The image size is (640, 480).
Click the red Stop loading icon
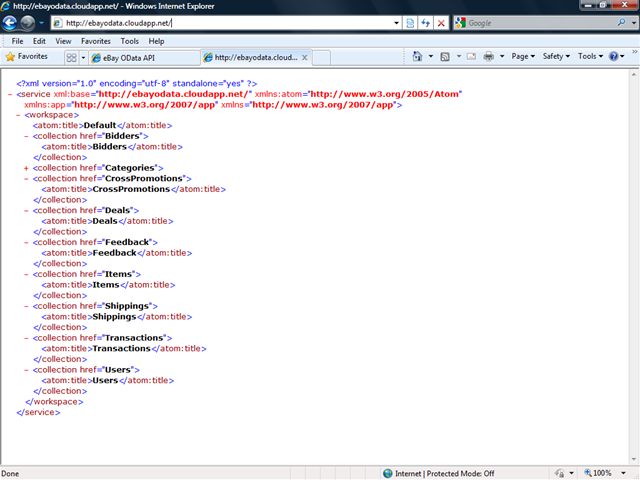tap(441, 23)
